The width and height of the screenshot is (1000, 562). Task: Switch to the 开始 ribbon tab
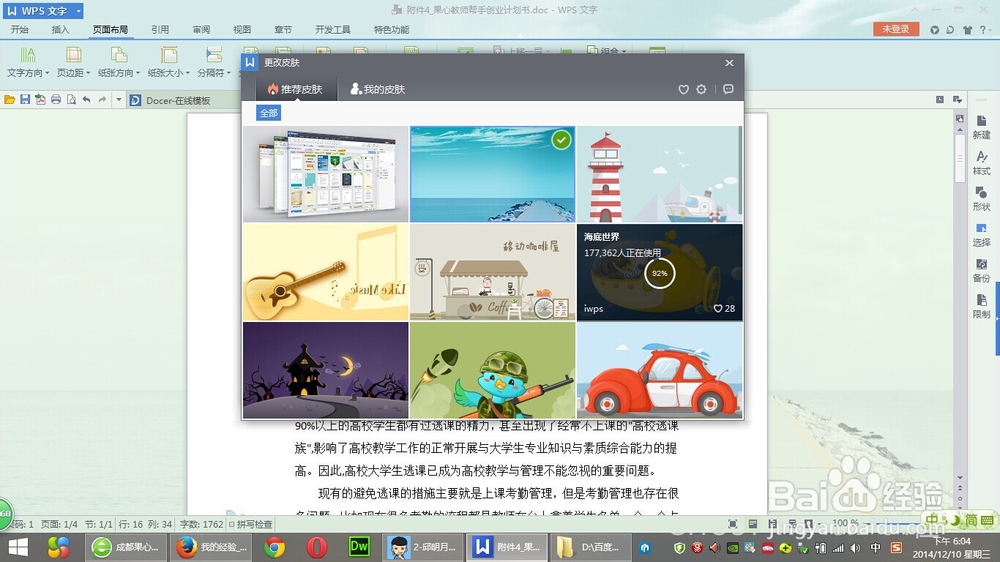(20, 29)
